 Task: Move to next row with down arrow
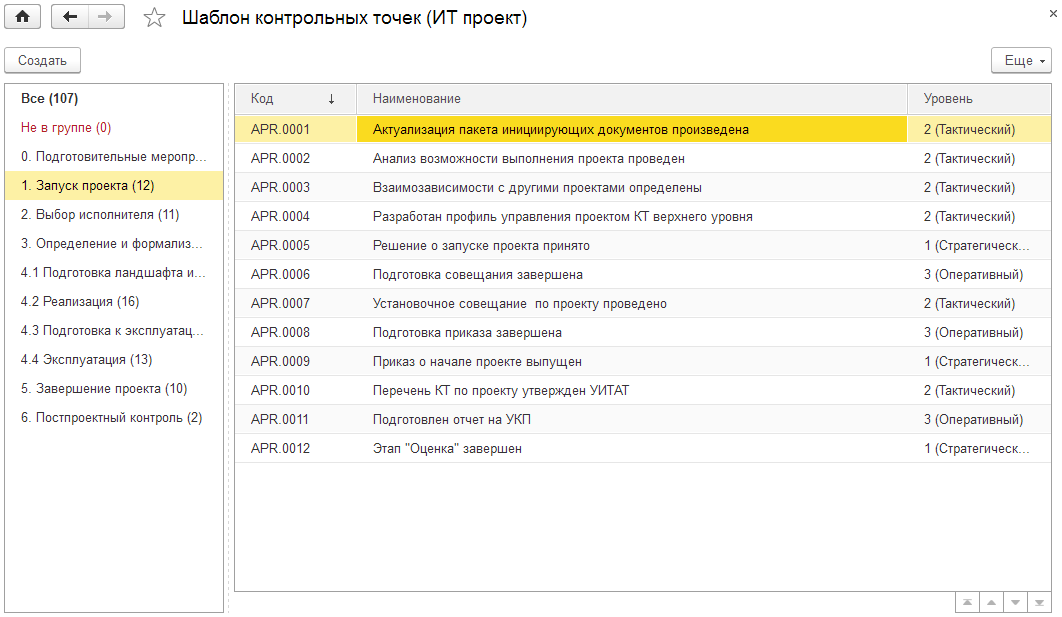point(1015,603)
